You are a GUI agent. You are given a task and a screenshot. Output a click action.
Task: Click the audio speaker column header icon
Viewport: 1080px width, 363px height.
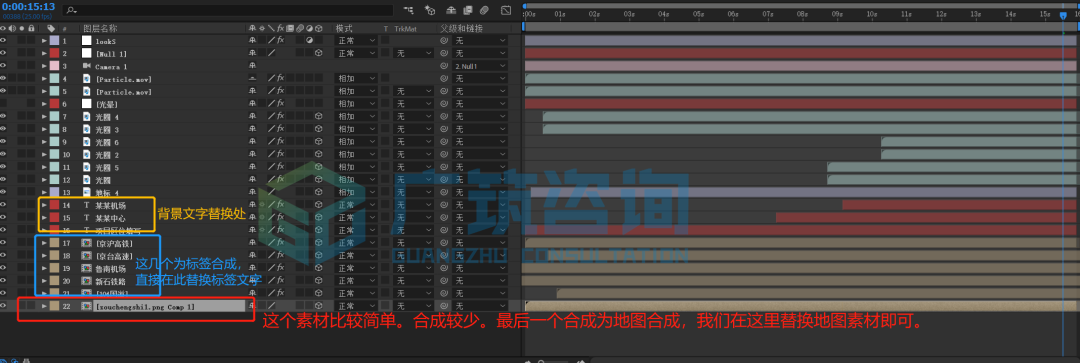(x=12, y=28)
